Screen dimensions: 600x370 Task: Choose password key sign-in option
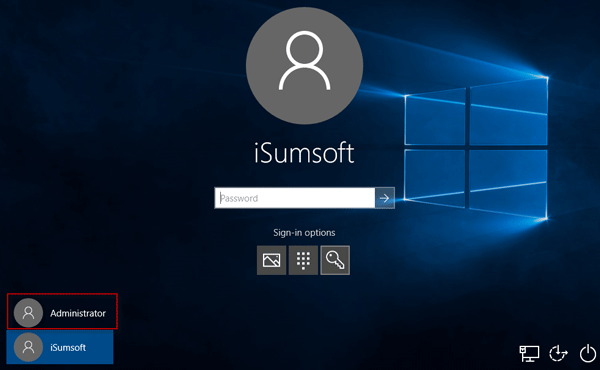[x=335, y=260]
